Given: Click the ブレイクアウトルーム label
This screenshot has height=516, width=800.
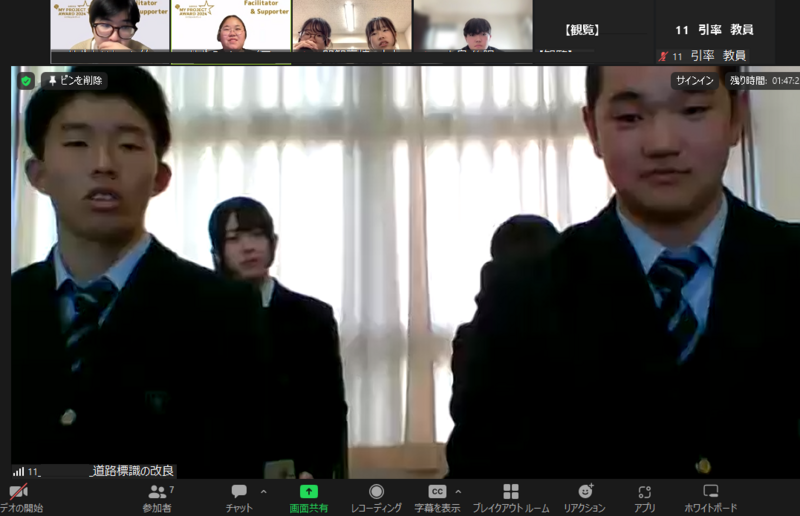Looking at the screenshot, I should coord(511,508).
